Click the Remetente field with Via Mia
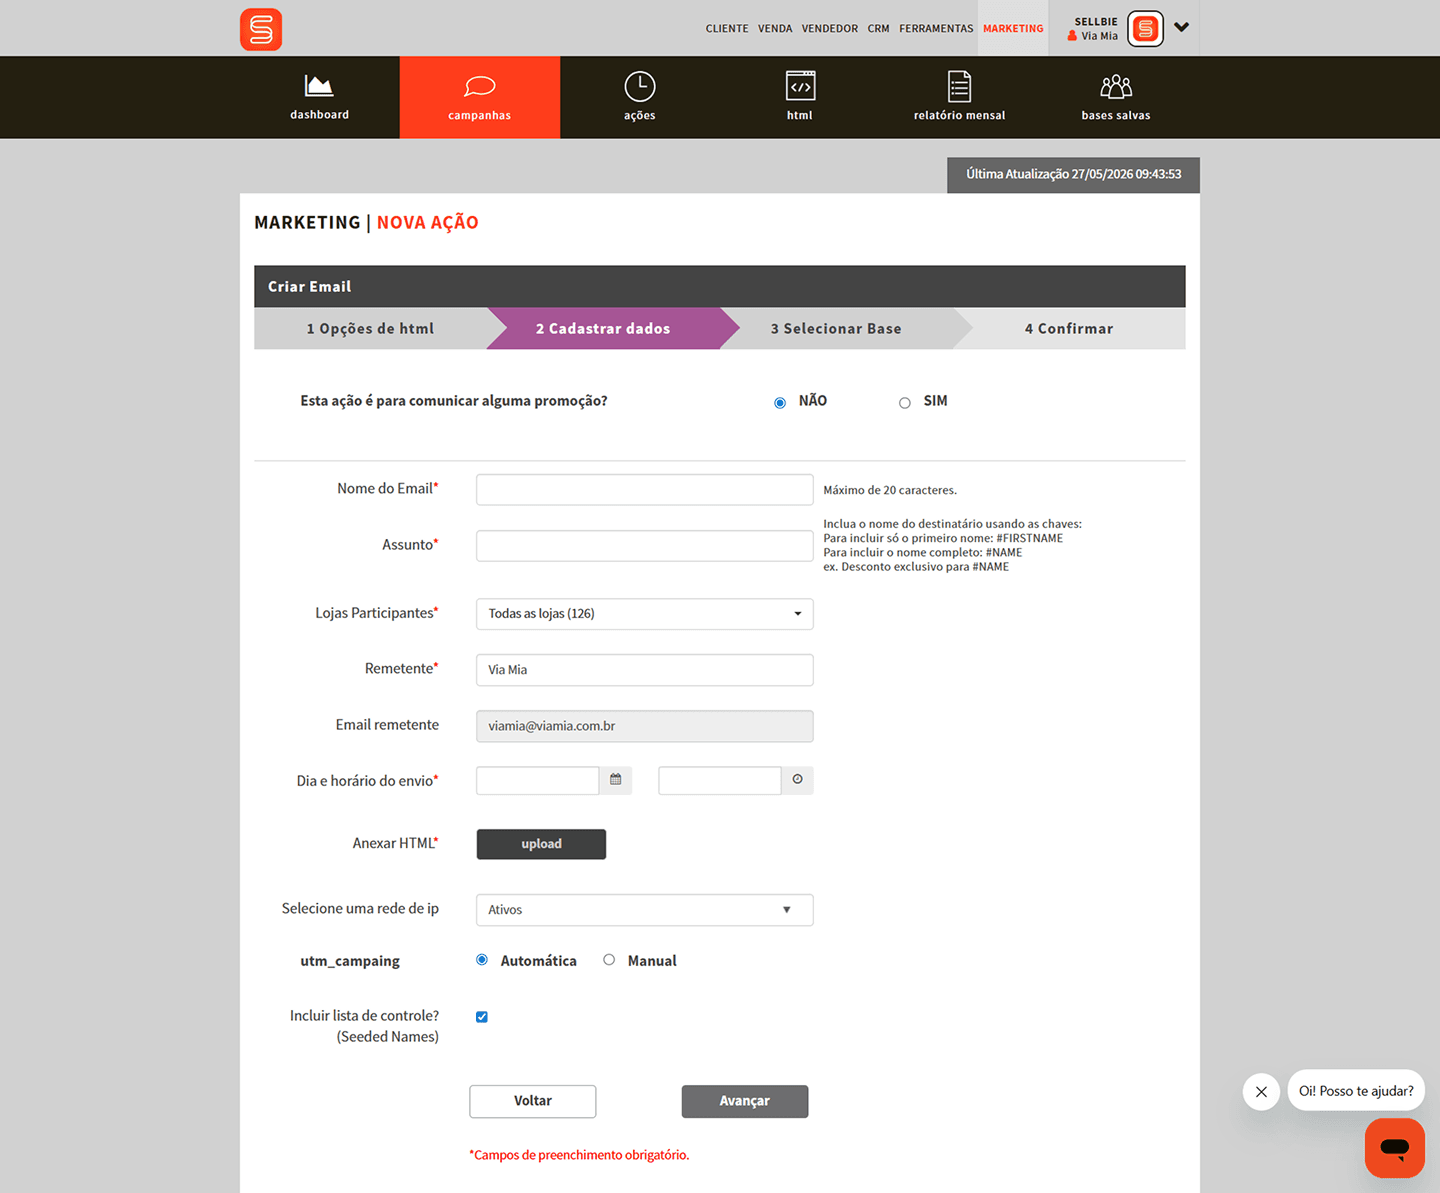Viewport: 1440px width, 1193px height. (645, 670)
